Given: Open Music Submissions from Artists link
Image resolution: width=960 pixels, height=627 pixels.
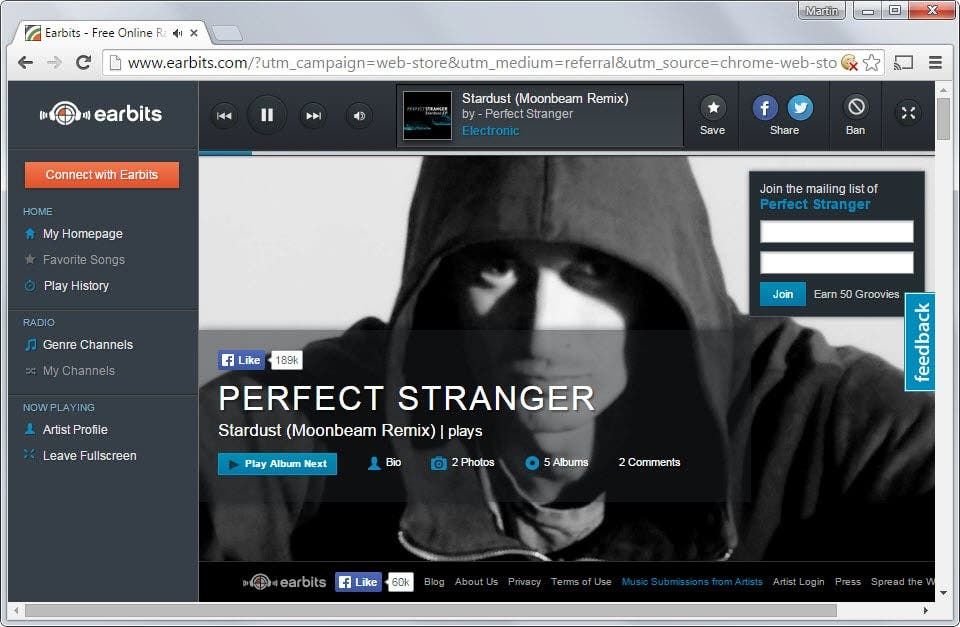Looking at the screenshot, I should point(692,582).
